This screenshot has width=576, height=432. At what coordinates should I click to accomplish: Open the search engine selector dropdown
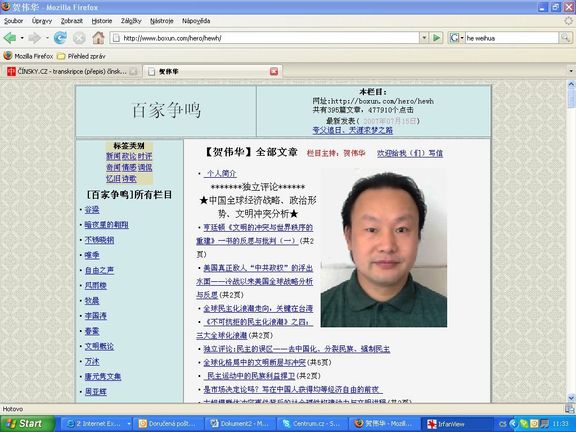462,38
